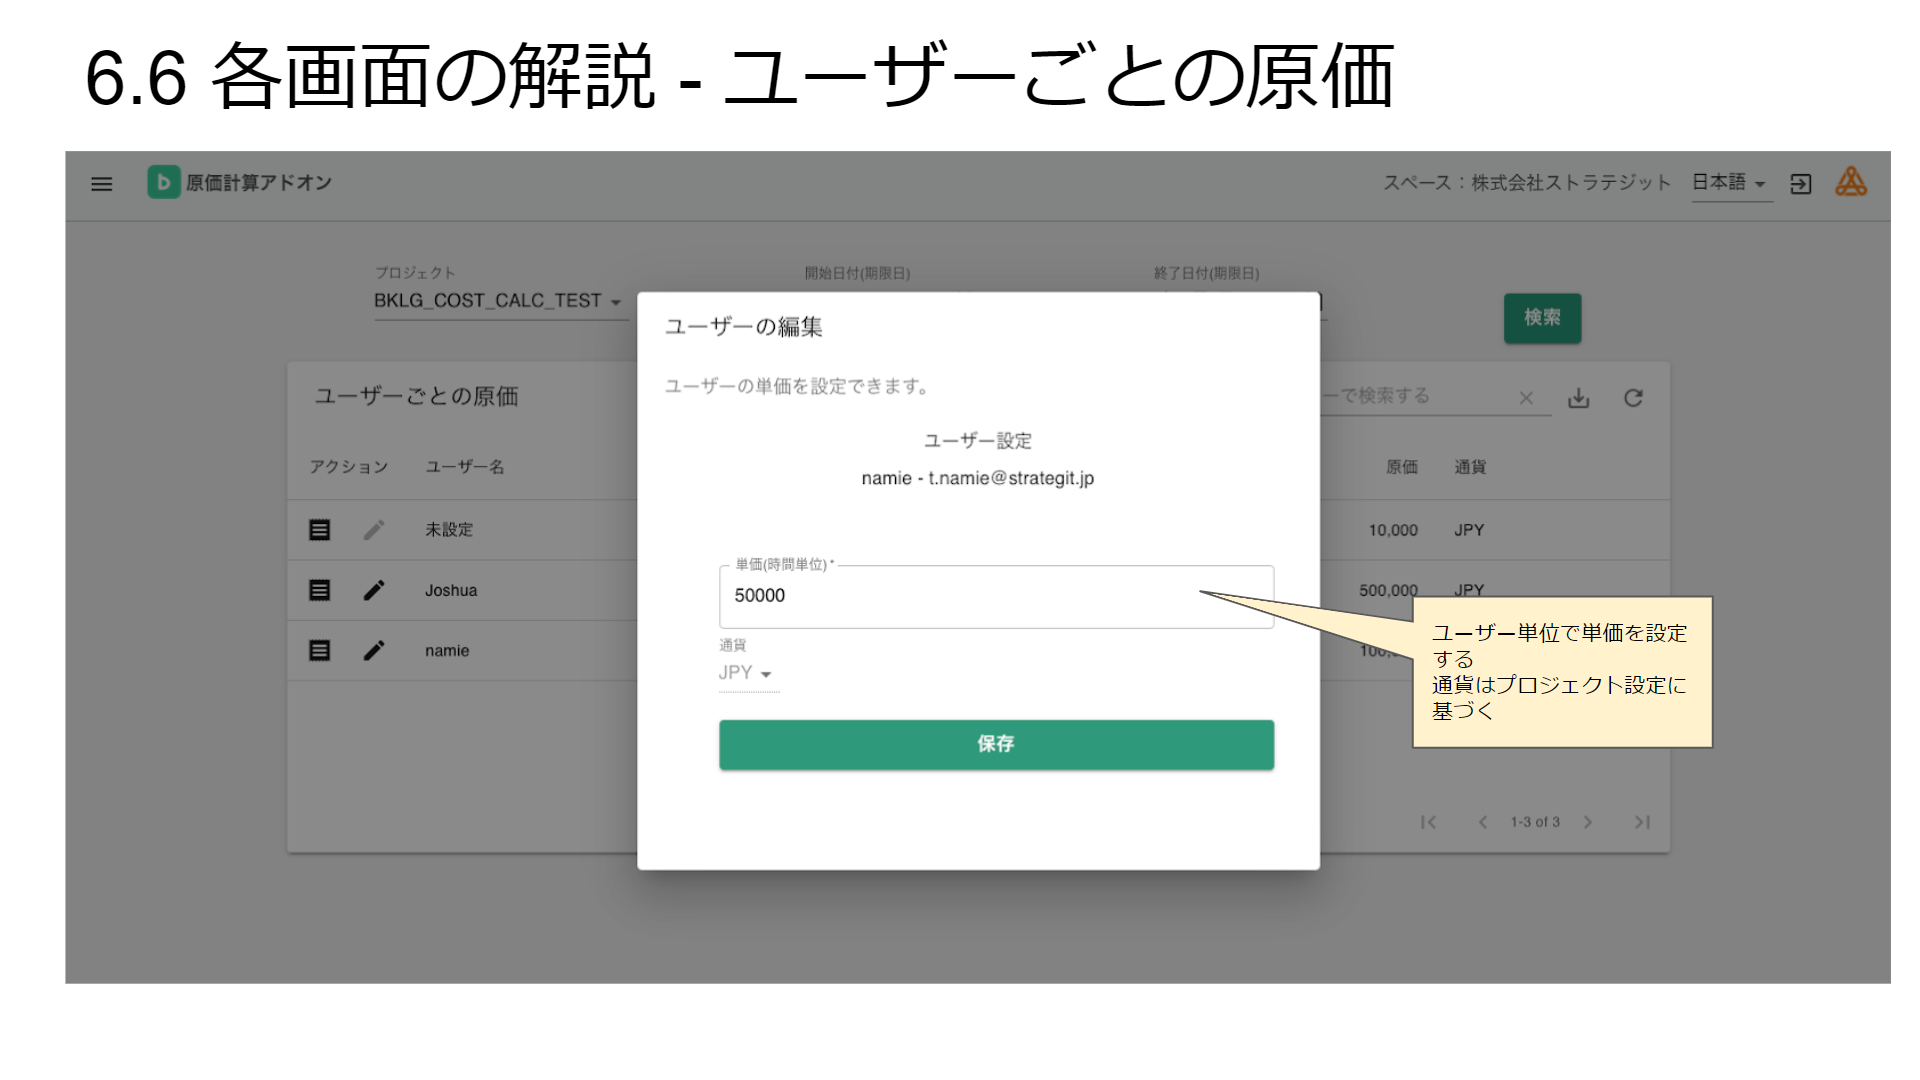Screen dimensions: 1920x1080
Task: Open details list icon for namie row
Action: [x=319, y=650]
